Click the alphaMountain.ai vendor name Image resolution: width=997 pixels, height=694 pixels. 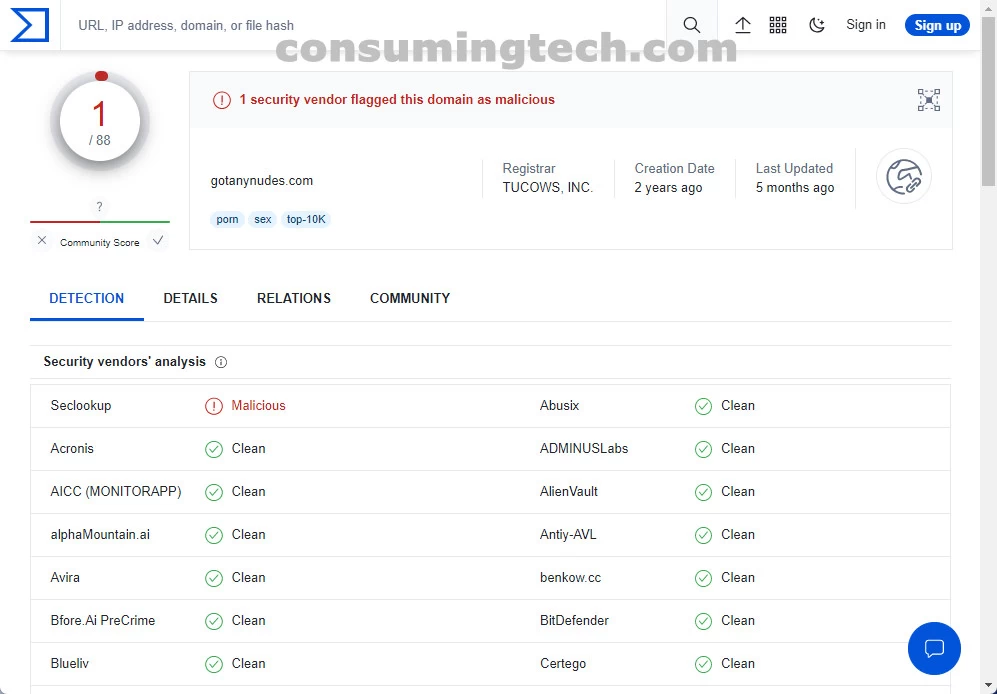(100, 534)
